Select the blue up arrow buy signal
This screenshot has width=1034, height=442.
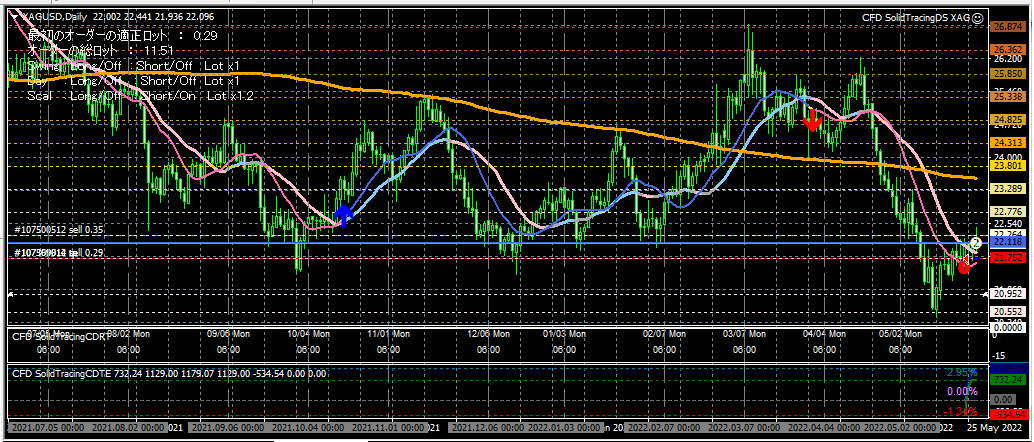click(x=344, y=216)
